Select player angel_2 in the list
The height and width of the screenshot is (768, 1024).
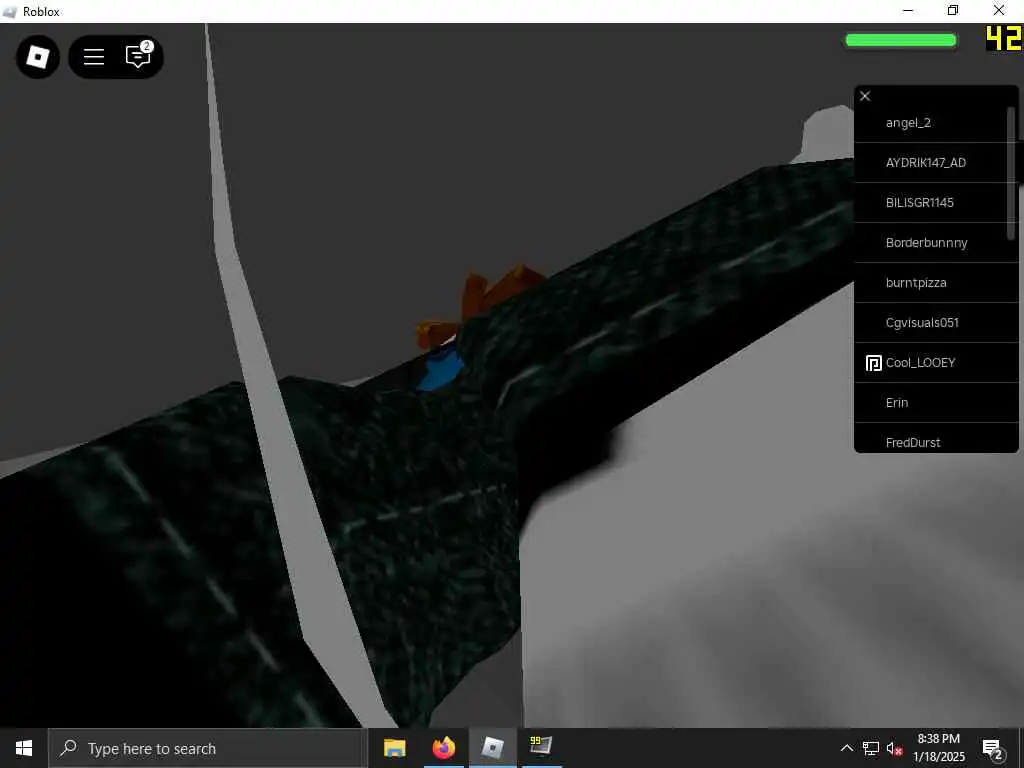pyautogui.click(x=936, y=123)
